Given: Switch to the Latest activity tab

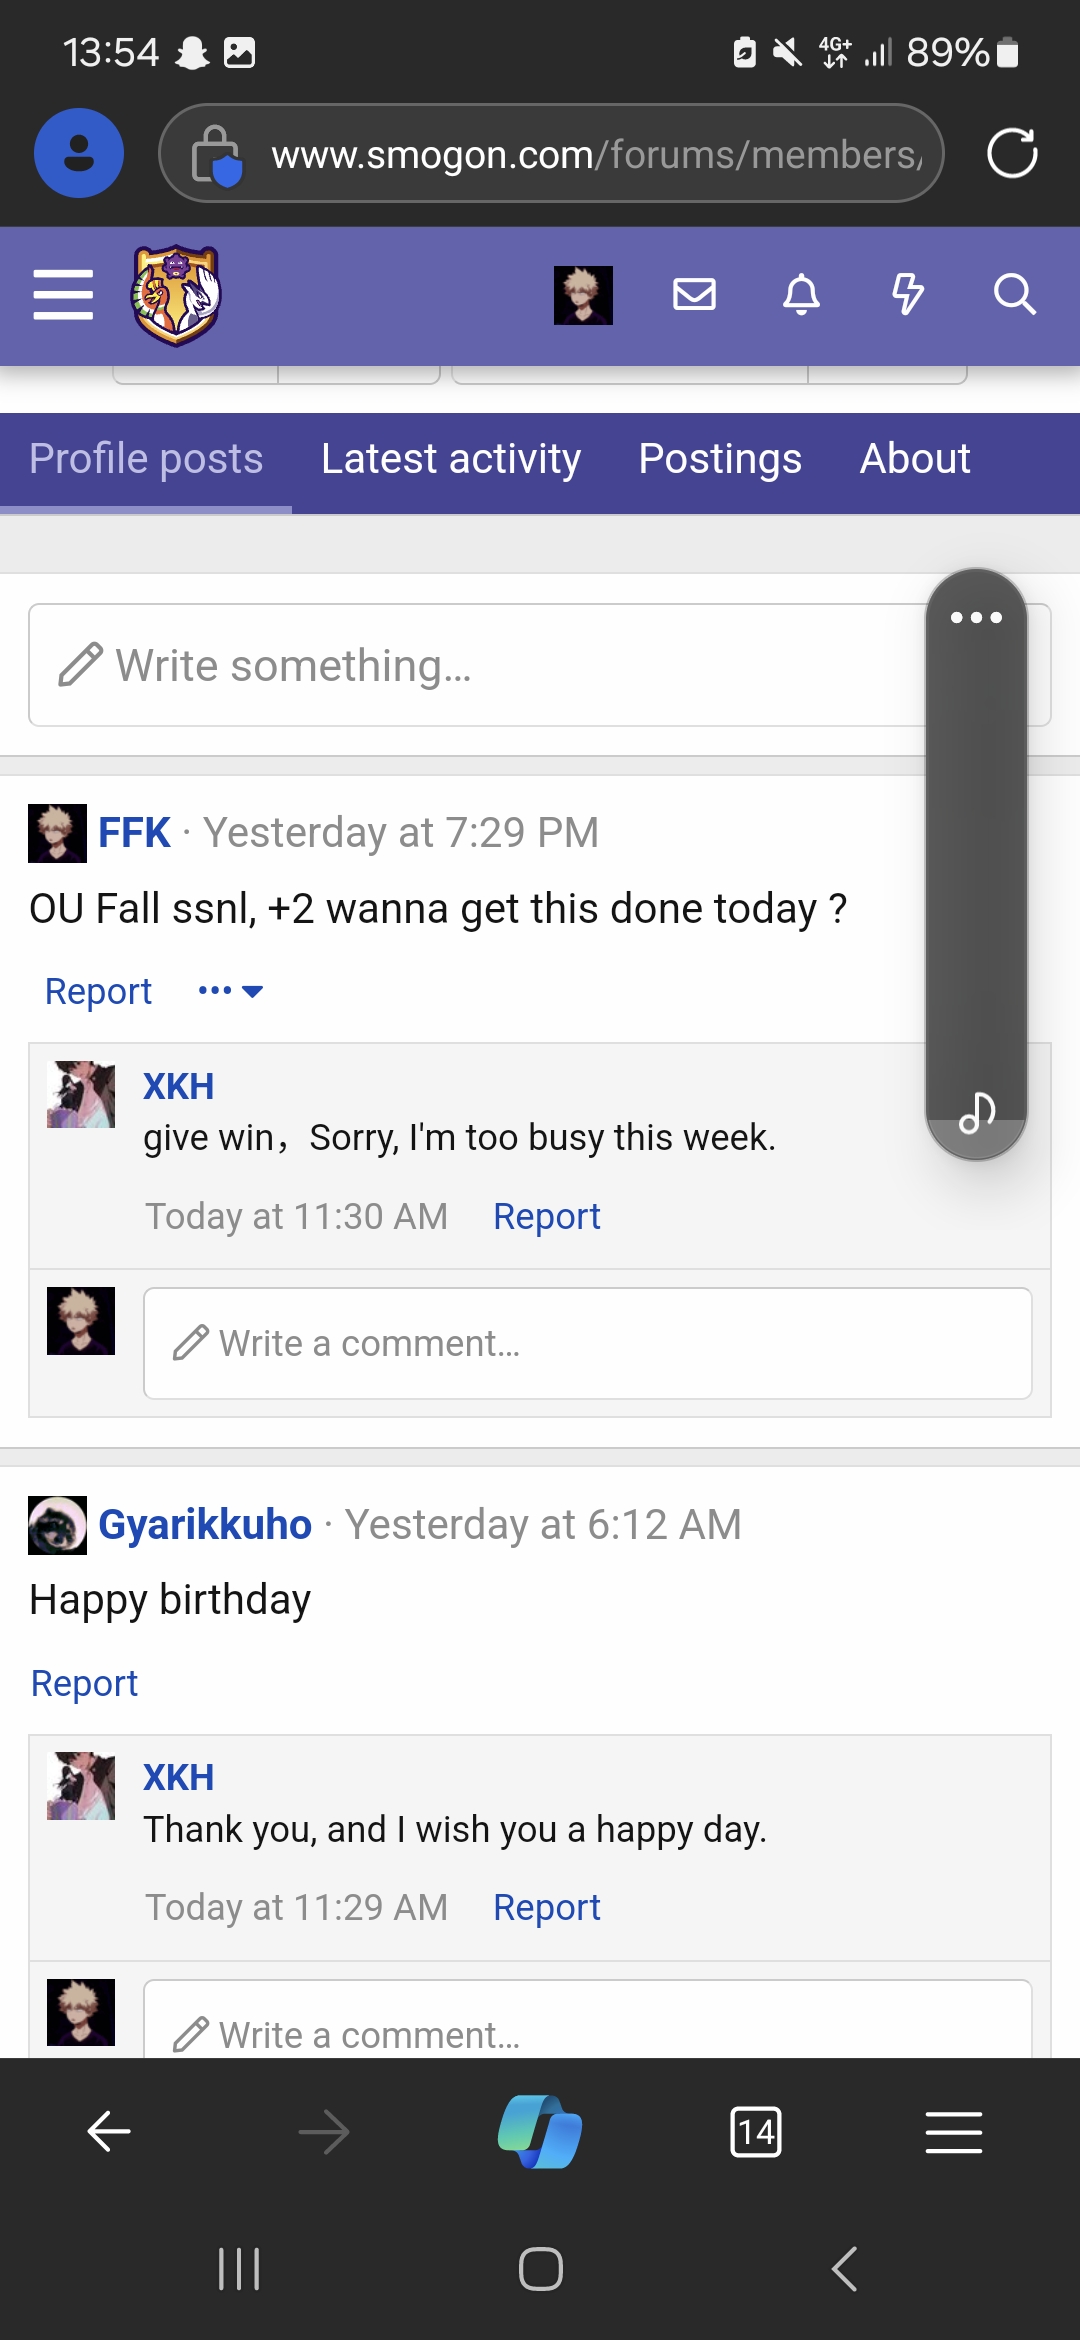Looking at the screenshot, I should coord(451,459).
